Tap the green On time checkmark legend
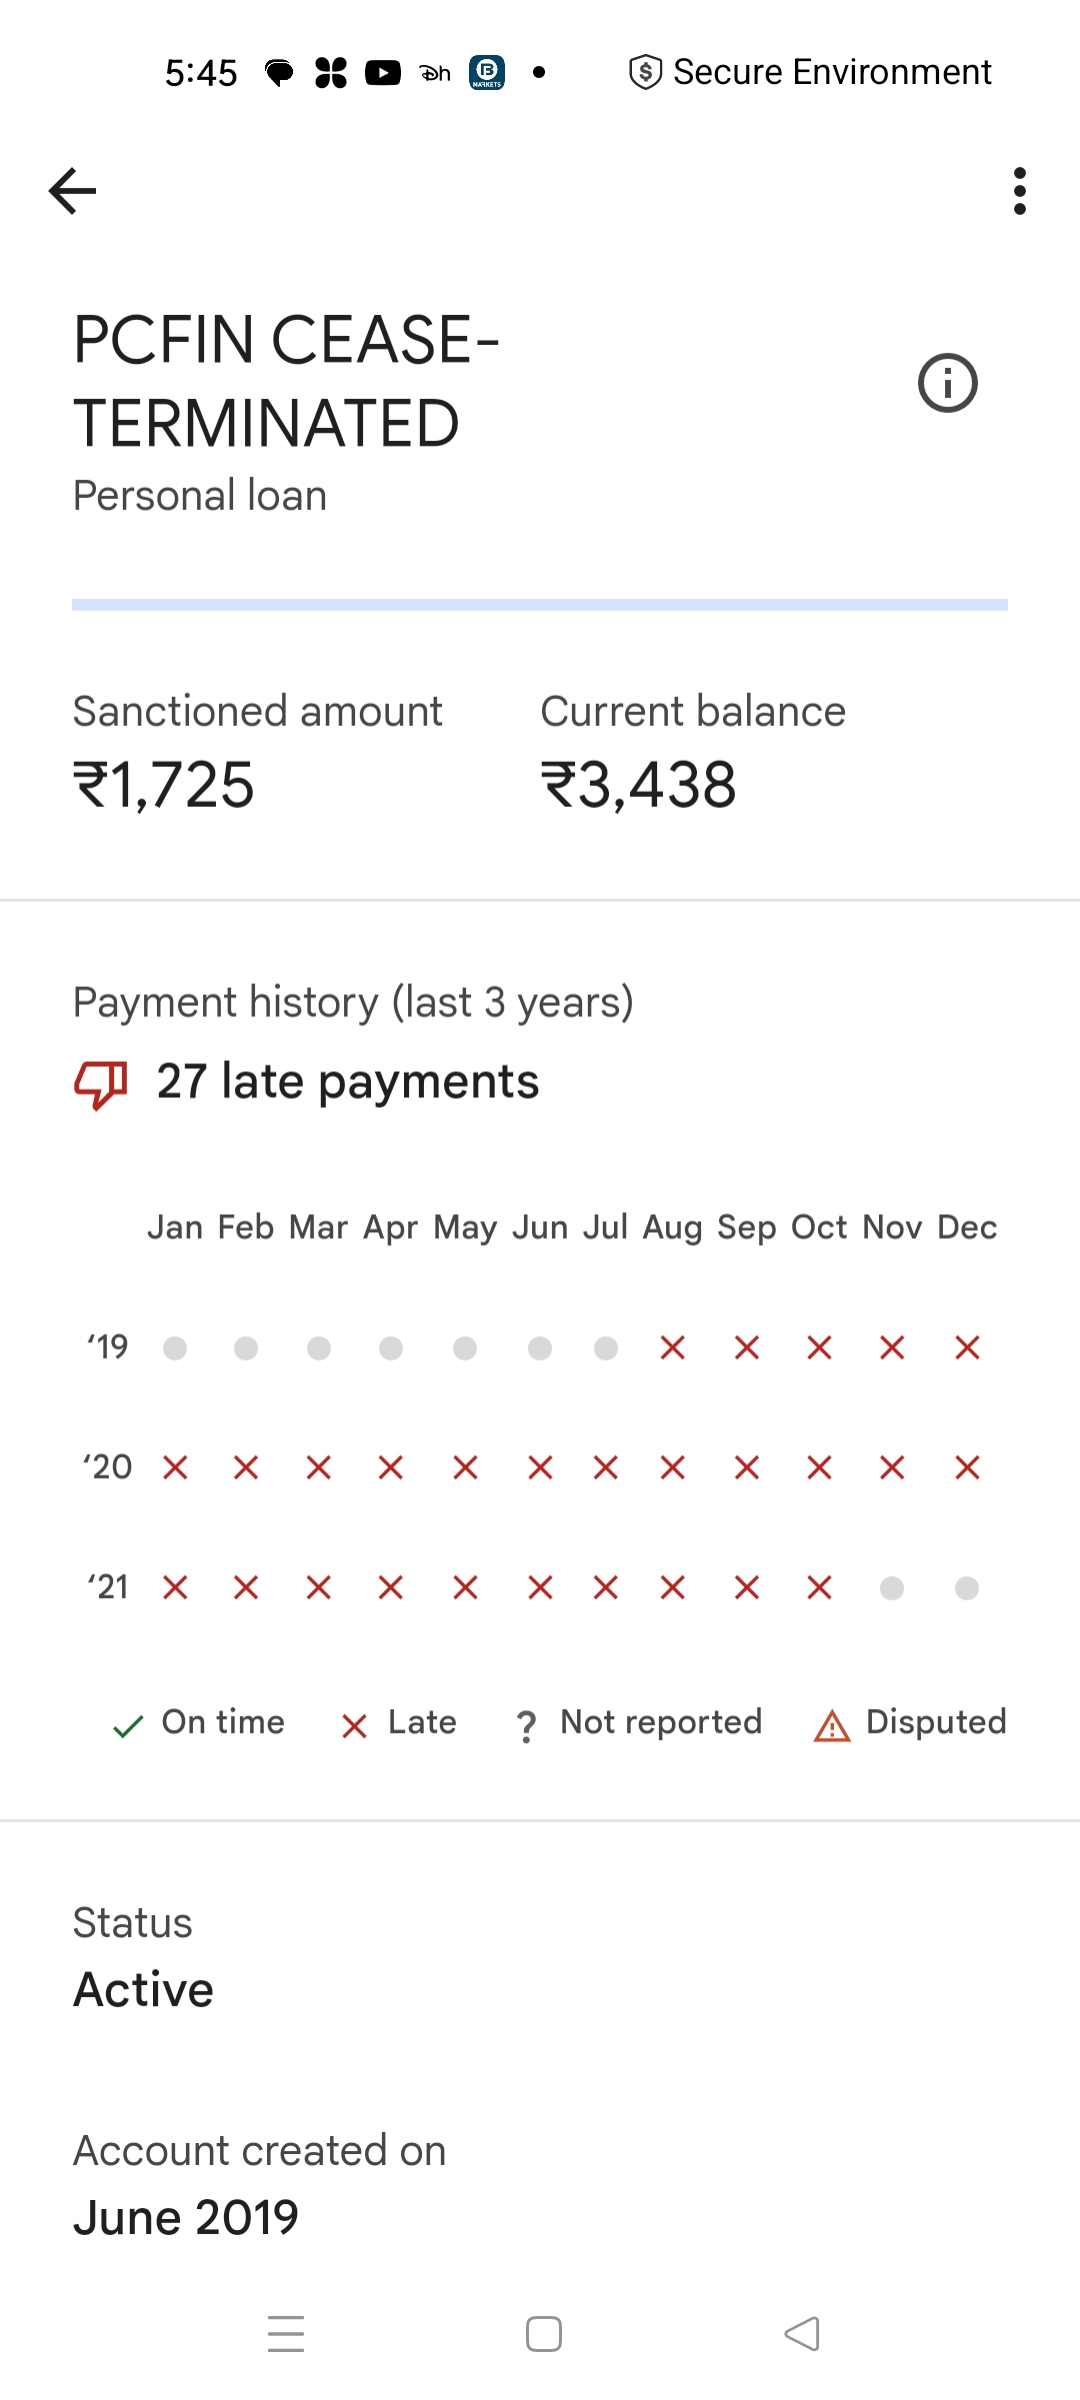Viewport: 1080px width, 2400px height. pos(128,1726)
